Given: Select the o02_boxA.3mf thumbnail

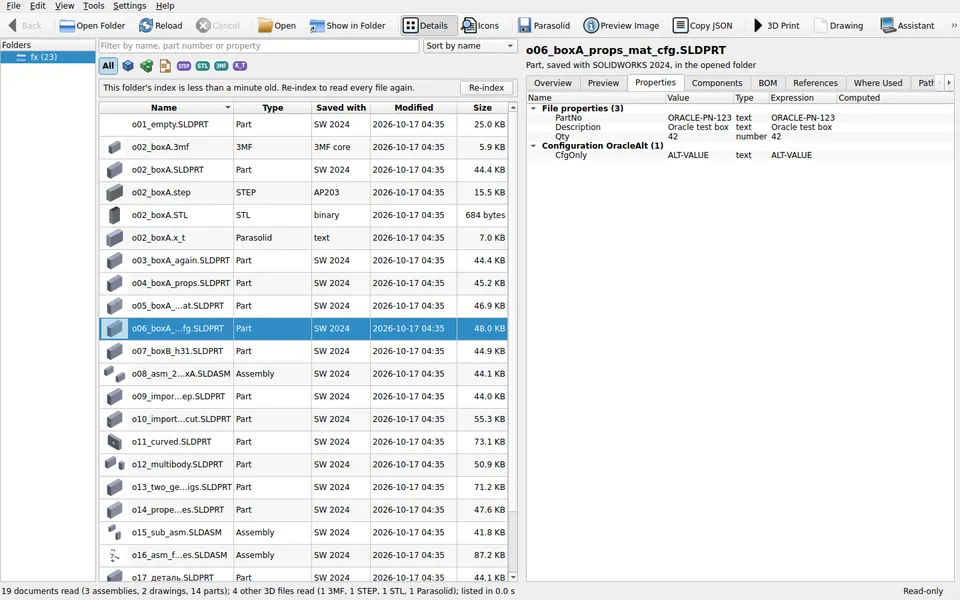Looking at the screenshot, I should point(114,148).
